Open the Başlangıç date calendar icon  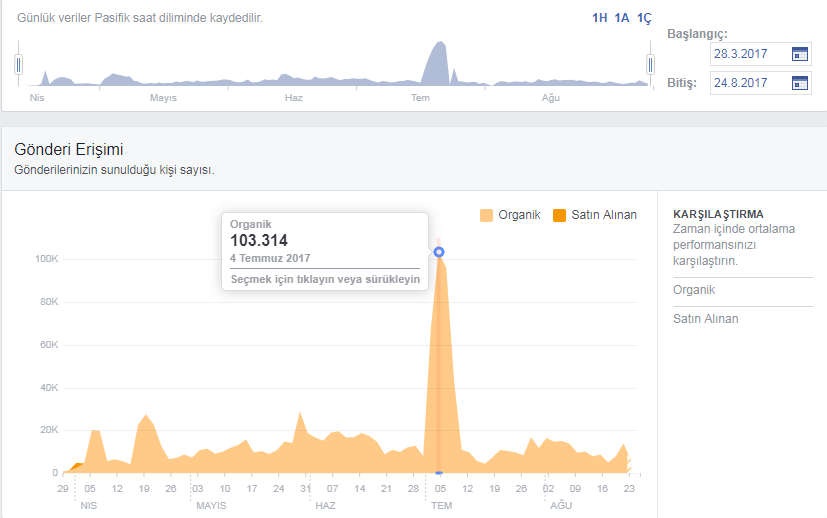800,54
